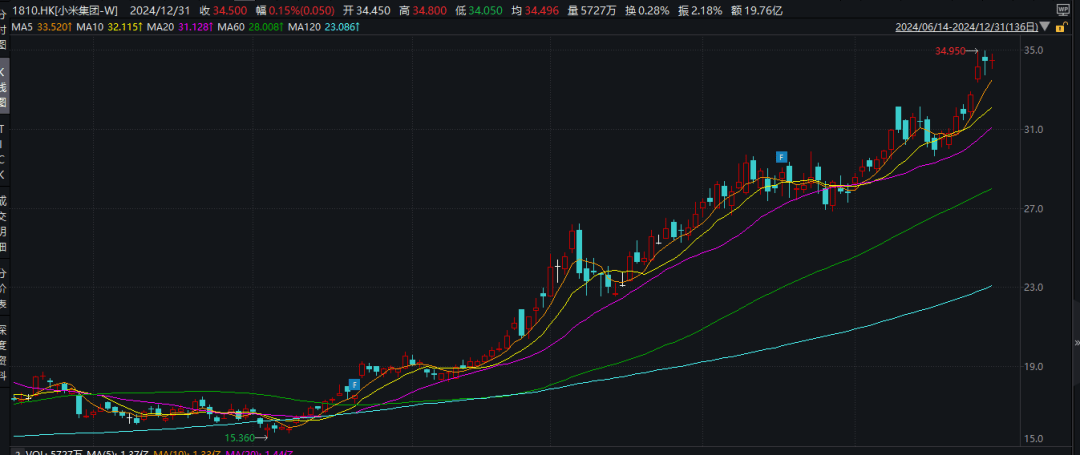1080x455 pixels.
Task: Select the K线图 side tab
Action: tap(4, 87)
